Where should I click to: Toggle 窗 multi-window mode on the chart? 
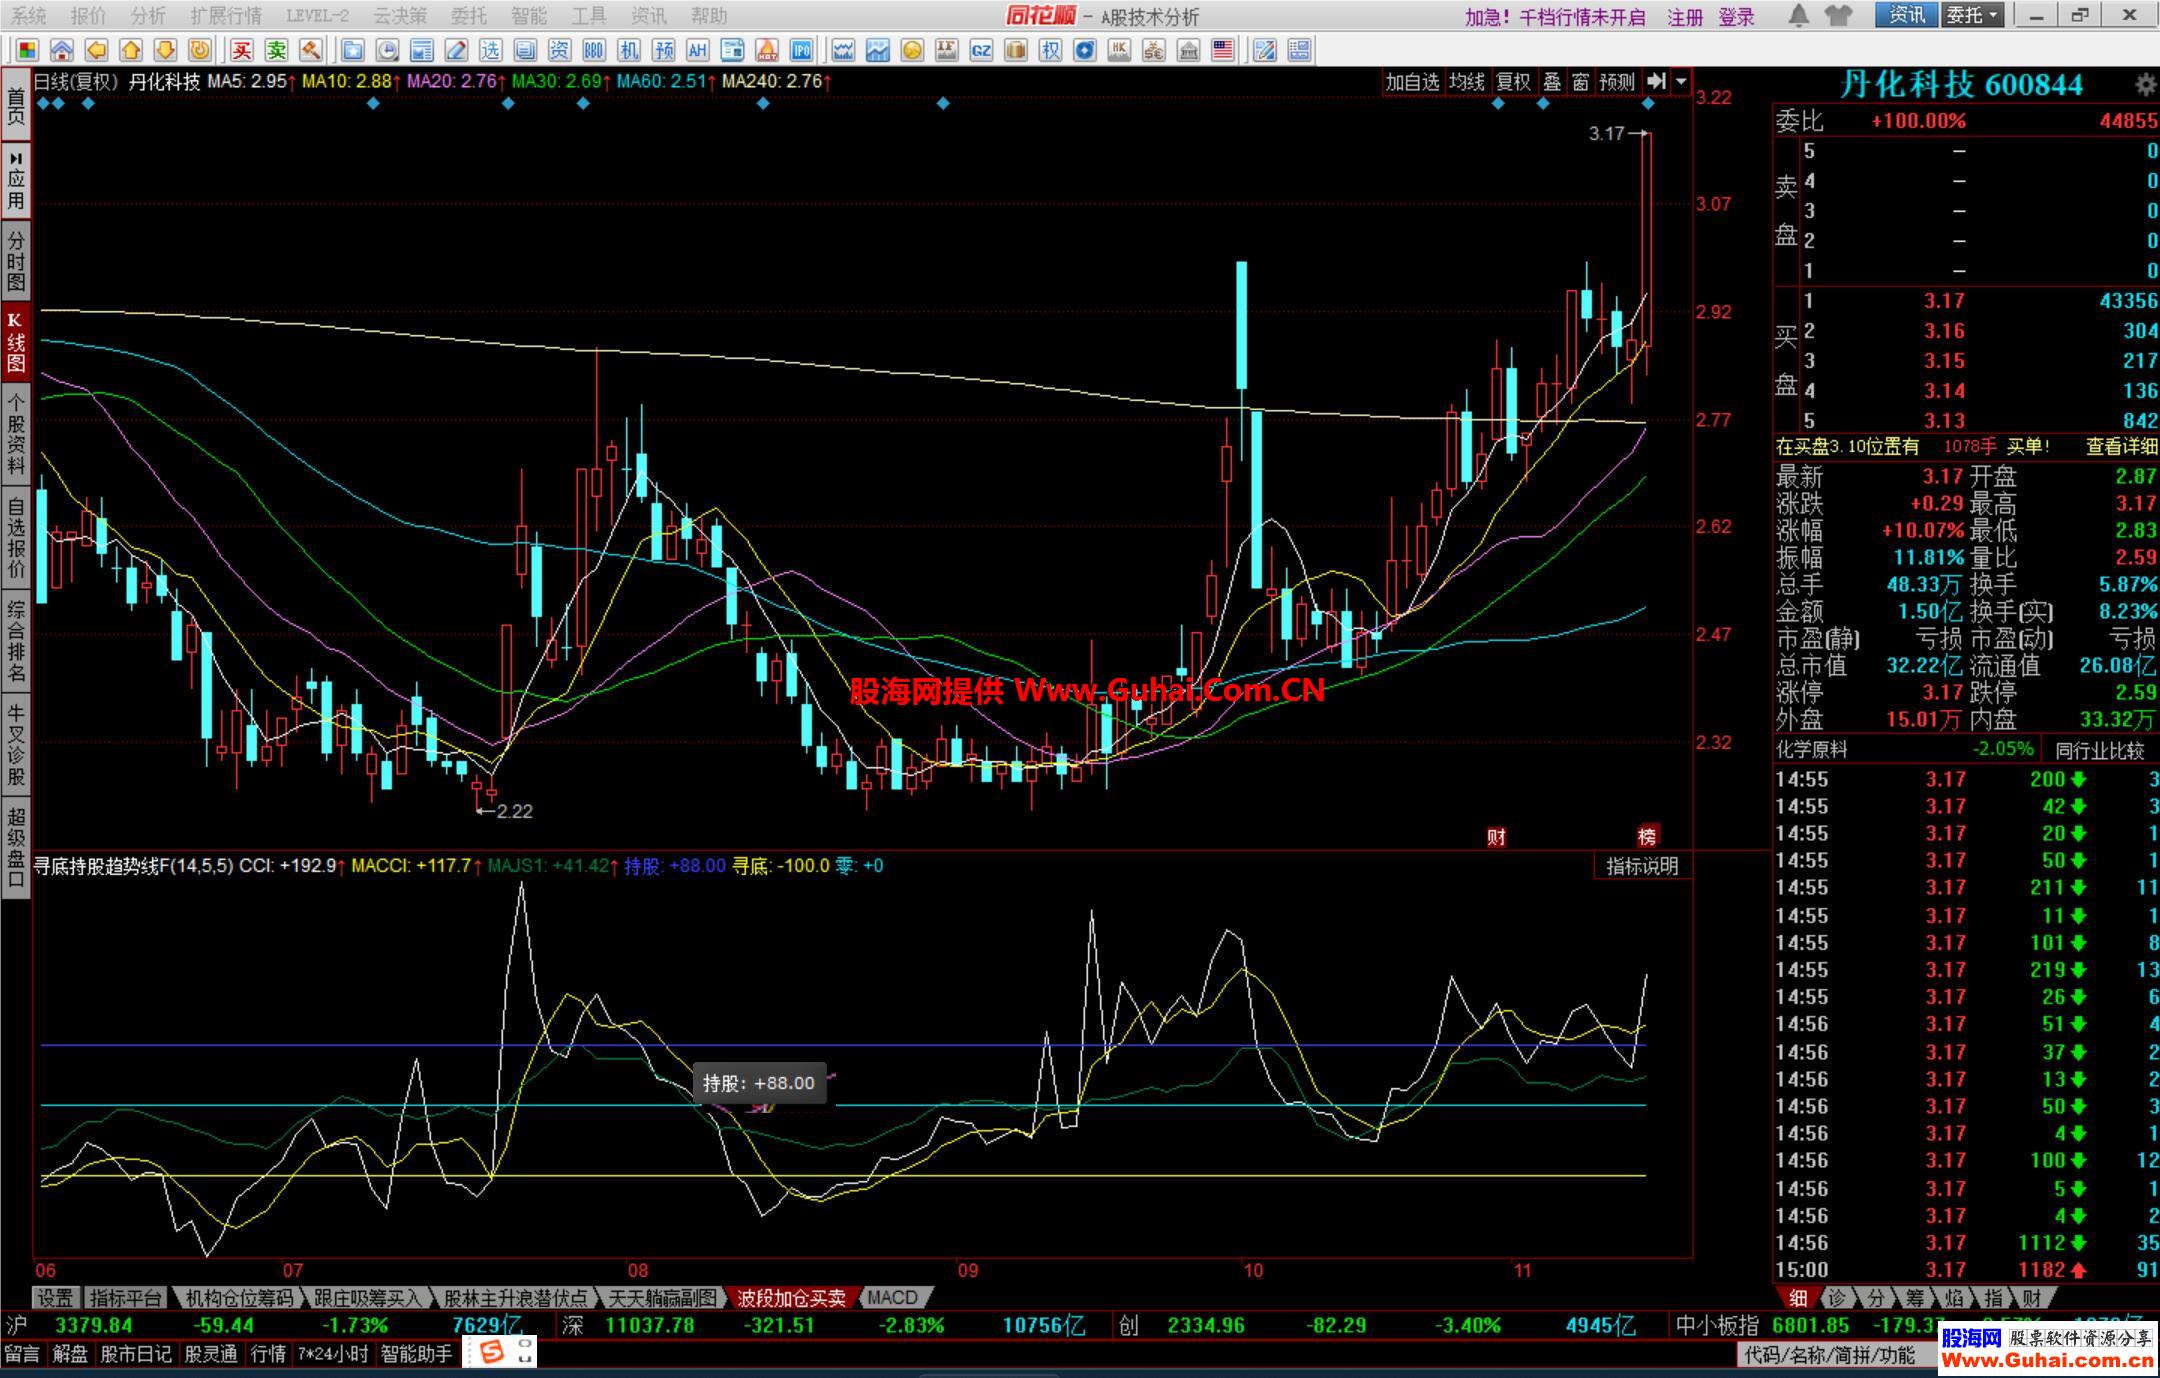[x=1581, y=82]
